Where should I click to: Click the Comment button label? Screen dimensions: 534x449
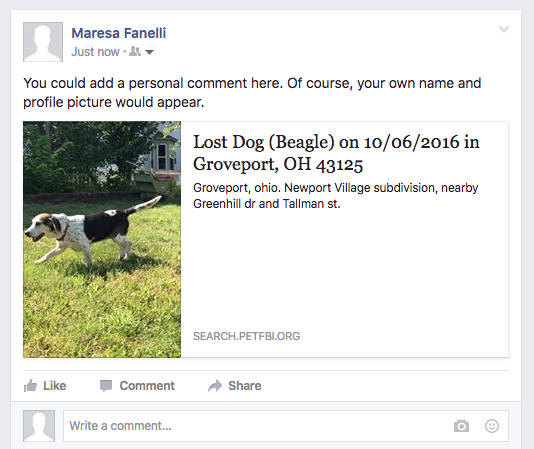pos(147,386)
